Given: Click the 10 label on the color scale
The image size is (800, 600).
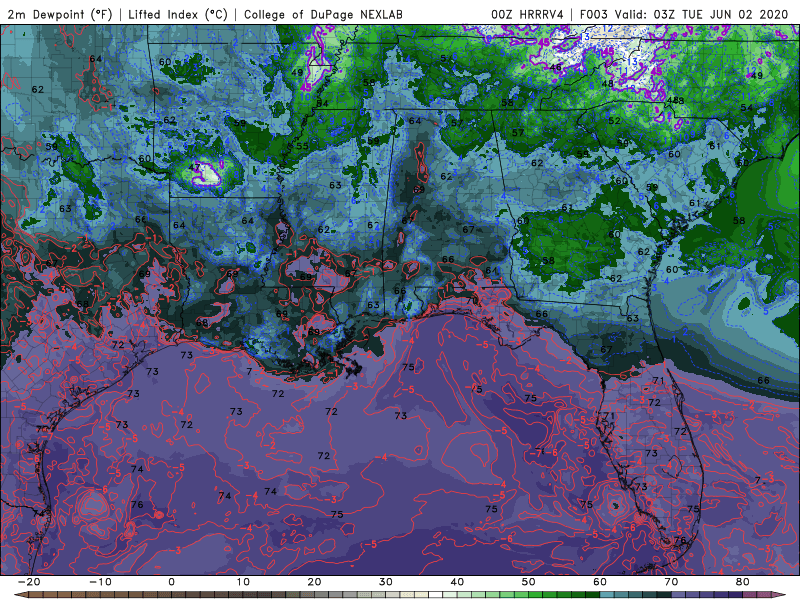Looking at the screenshot, I should click(x=243, y=582).
